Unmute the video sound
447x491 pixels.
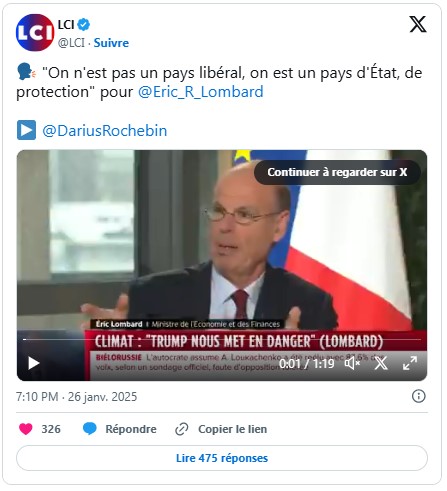[x=352, y=363]
